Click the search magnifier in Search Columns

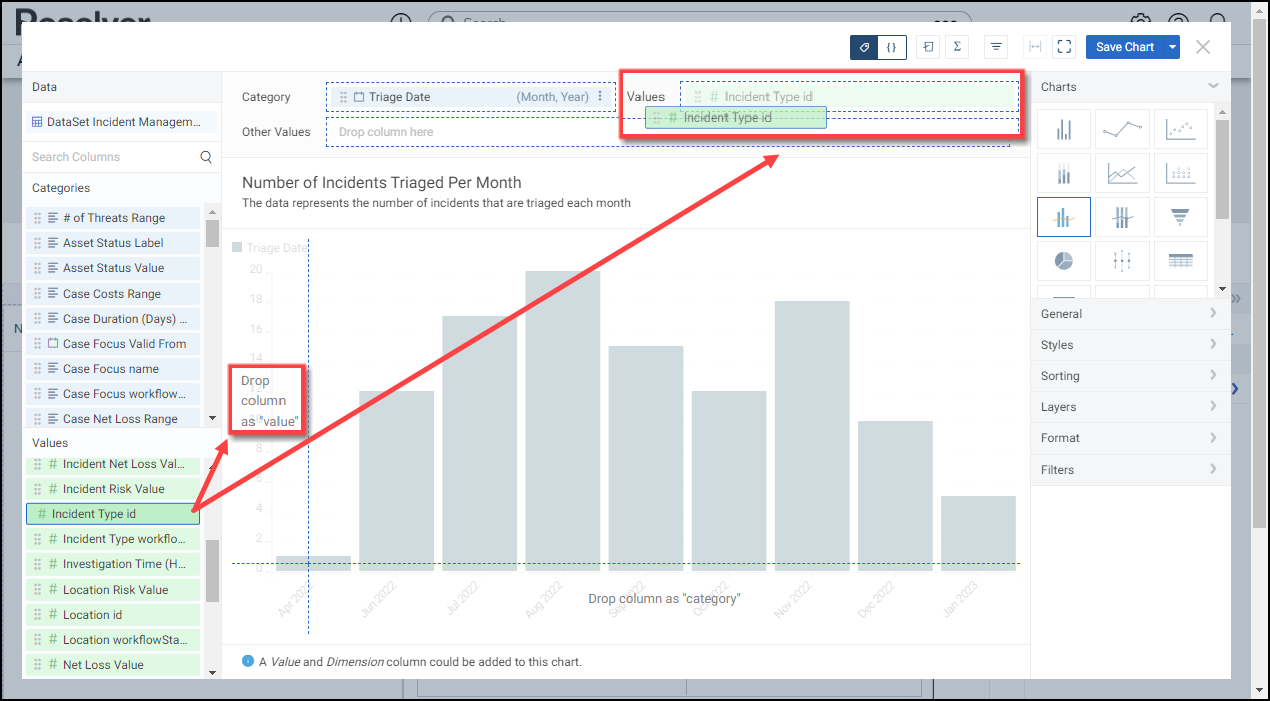tap(206, 157)
